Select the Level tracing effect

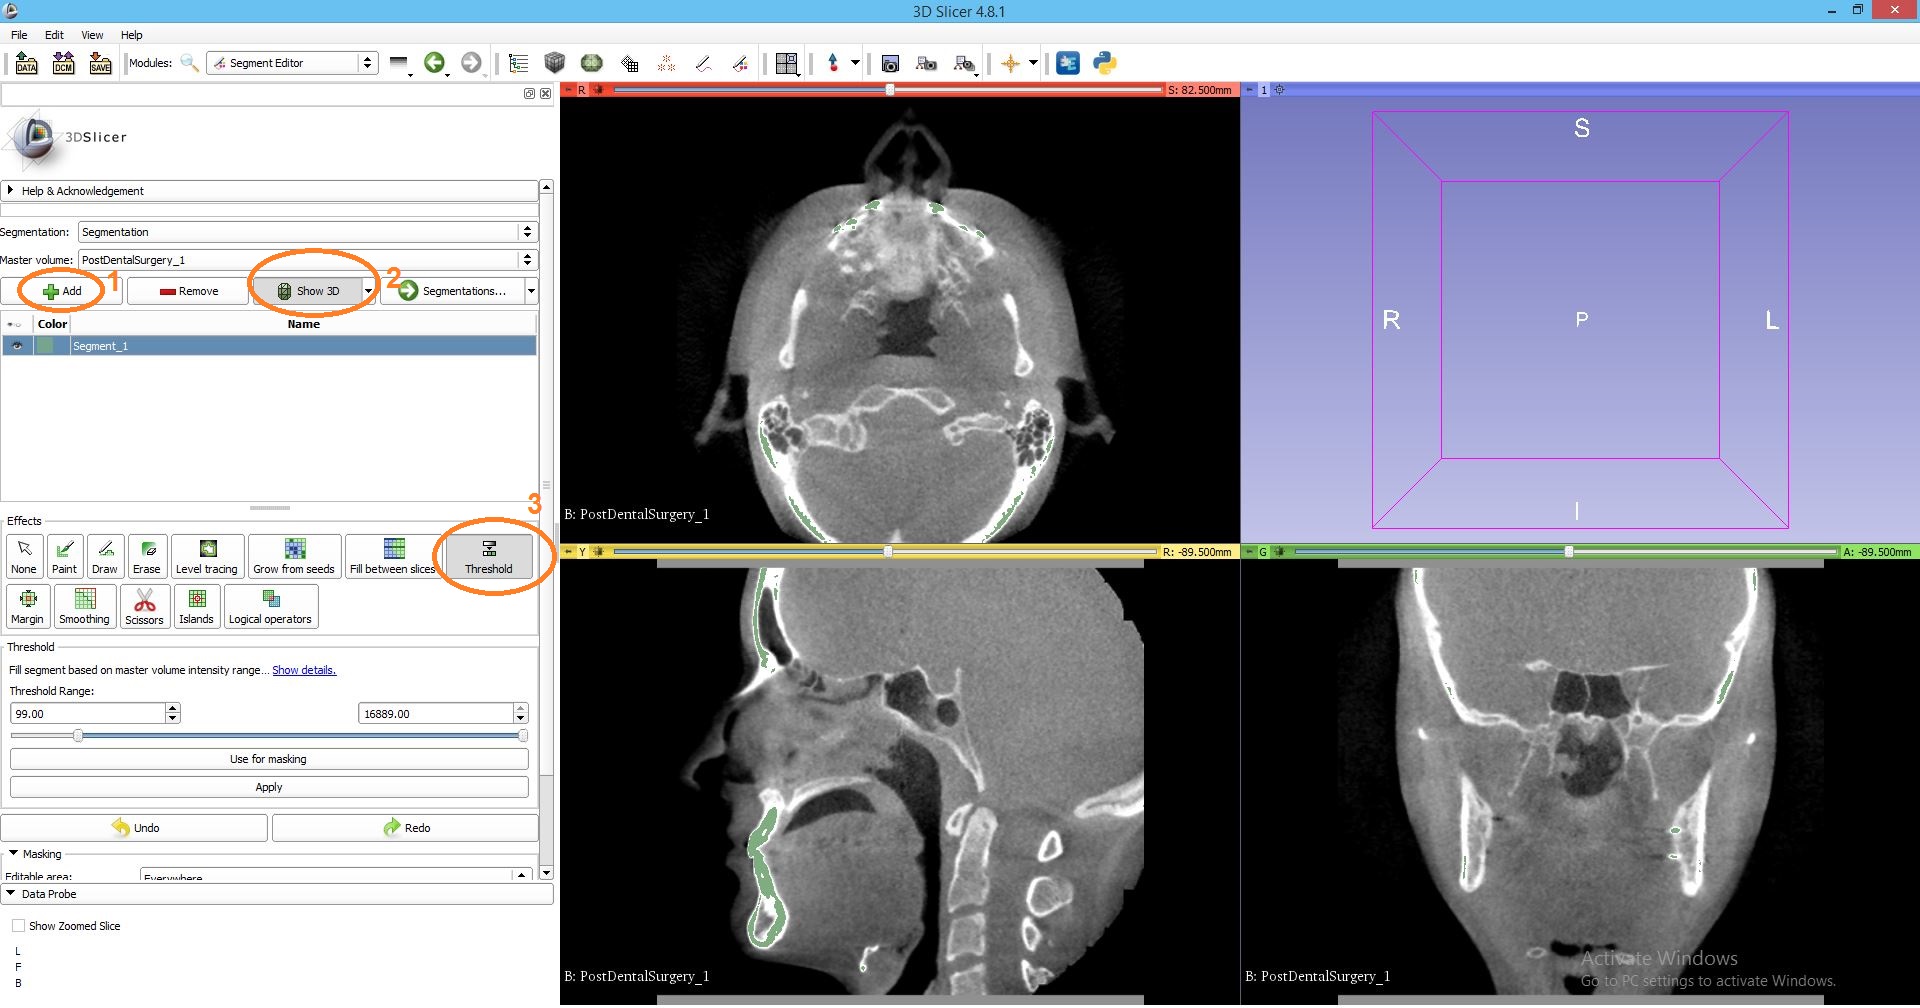207,556
